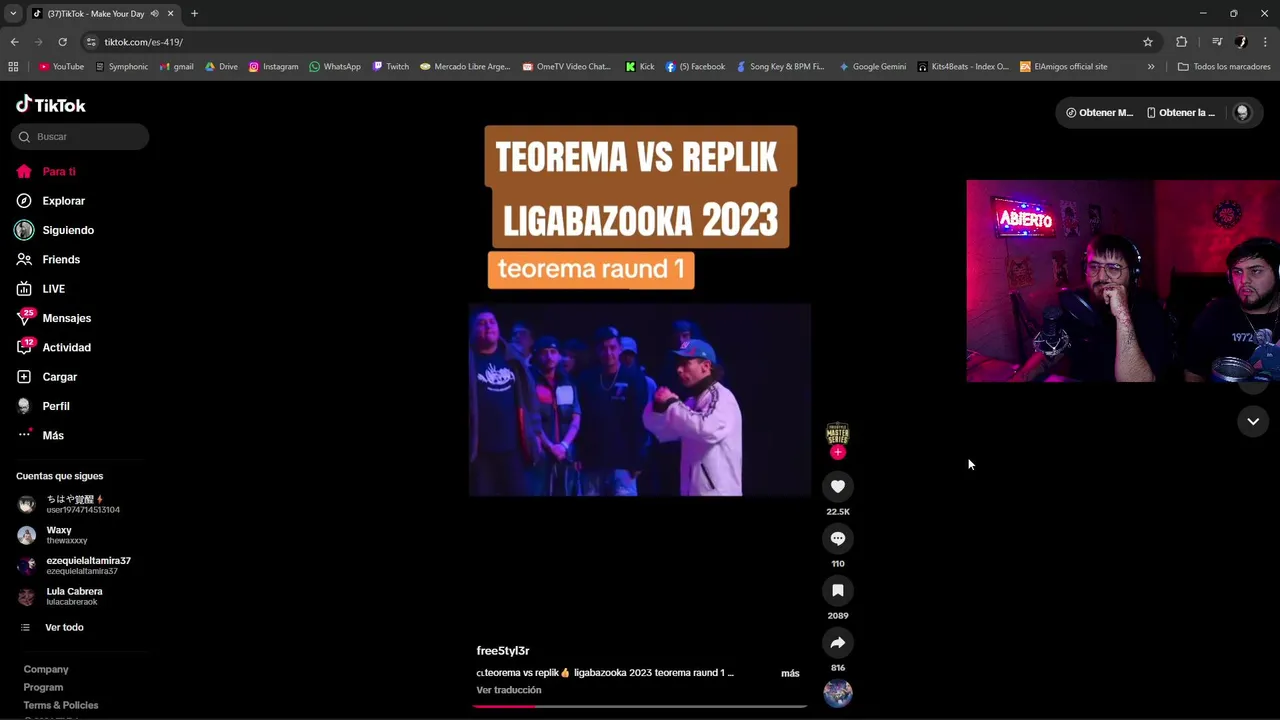
Task: Show more bookmarks with double chevron
Action: tap(1151, 67)
